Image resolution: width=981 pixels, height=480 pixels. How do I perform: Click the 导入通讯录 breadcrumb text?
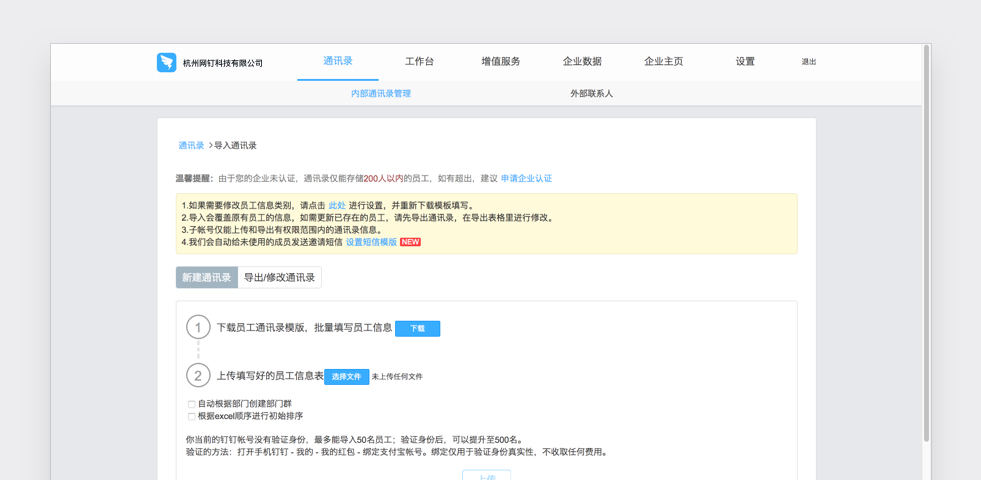pyautogui.click(x=235, y=145)
